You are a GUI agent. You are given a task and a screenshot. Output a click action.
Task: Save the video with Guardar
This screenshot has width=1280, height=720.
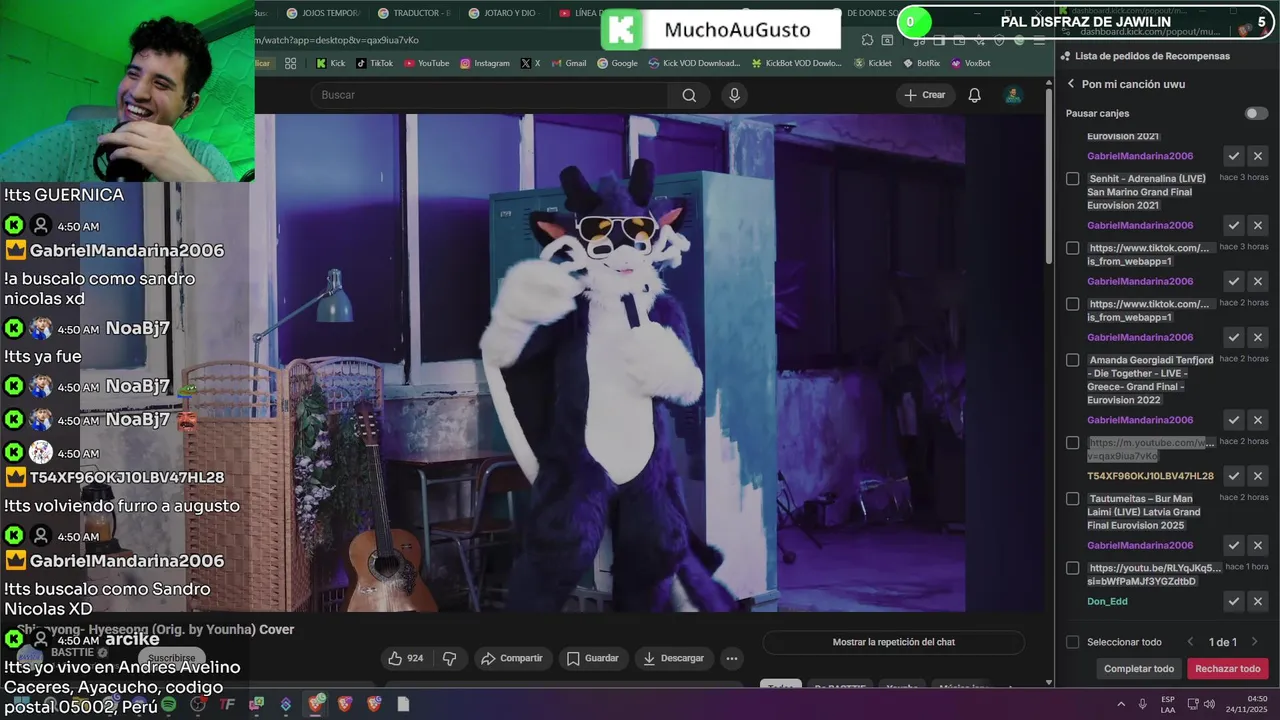(592, 658)
